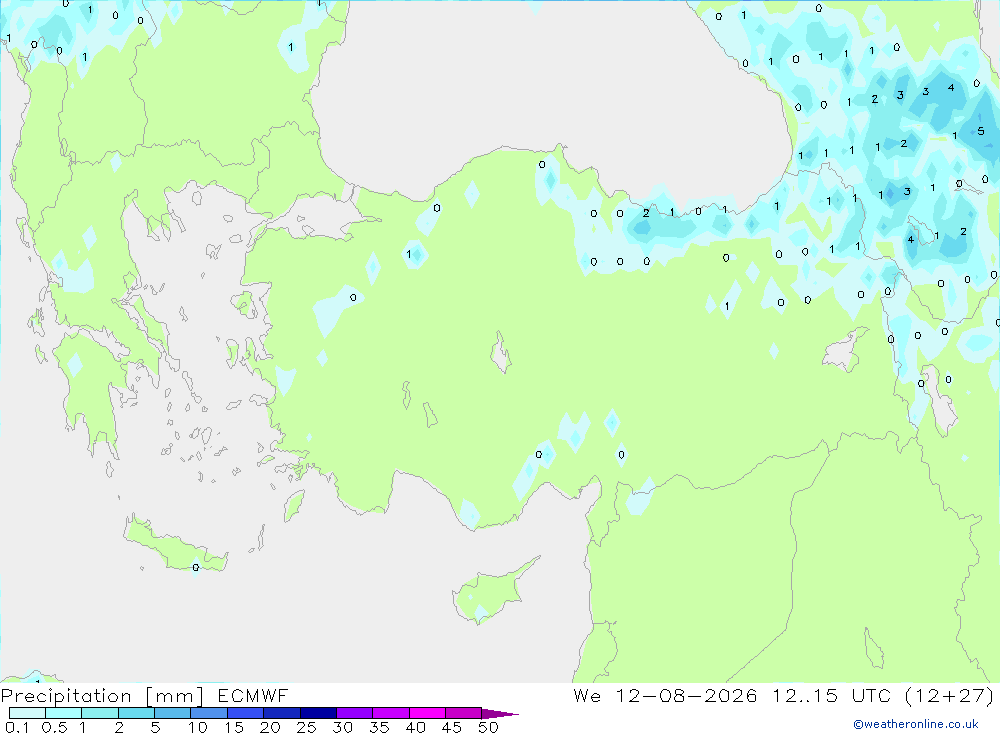The width and height of the screenshot is (1000, 733).
Task: Click the date '12-08-2026' text
Action: 686,695
